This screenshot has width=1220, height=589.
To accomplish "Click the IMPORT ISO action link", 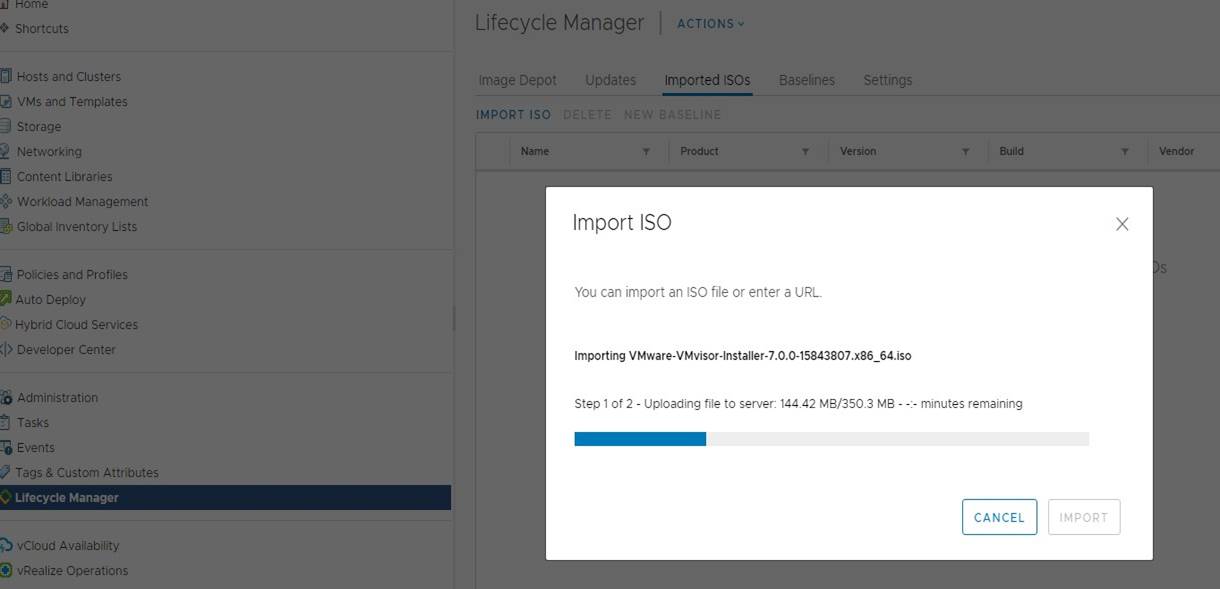I will coord(513,114).
